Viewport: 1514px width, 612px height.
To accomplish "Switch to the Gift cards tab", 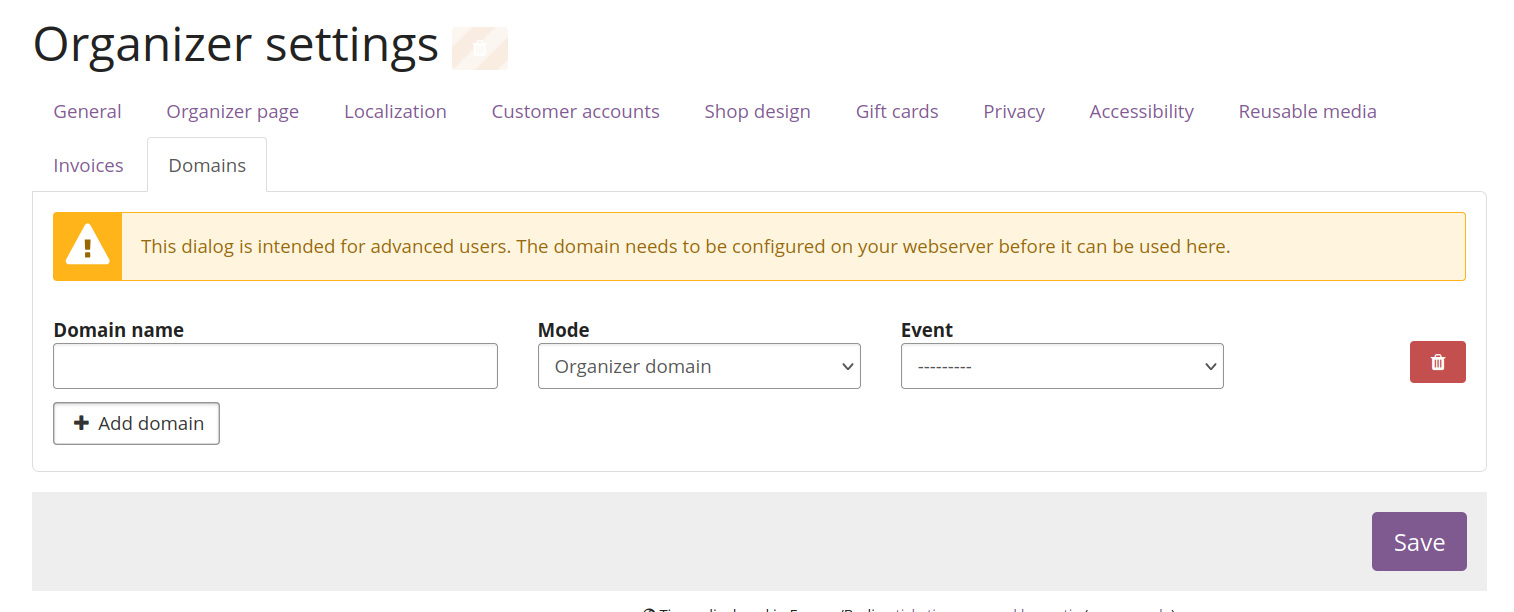I will click(896, 111).
